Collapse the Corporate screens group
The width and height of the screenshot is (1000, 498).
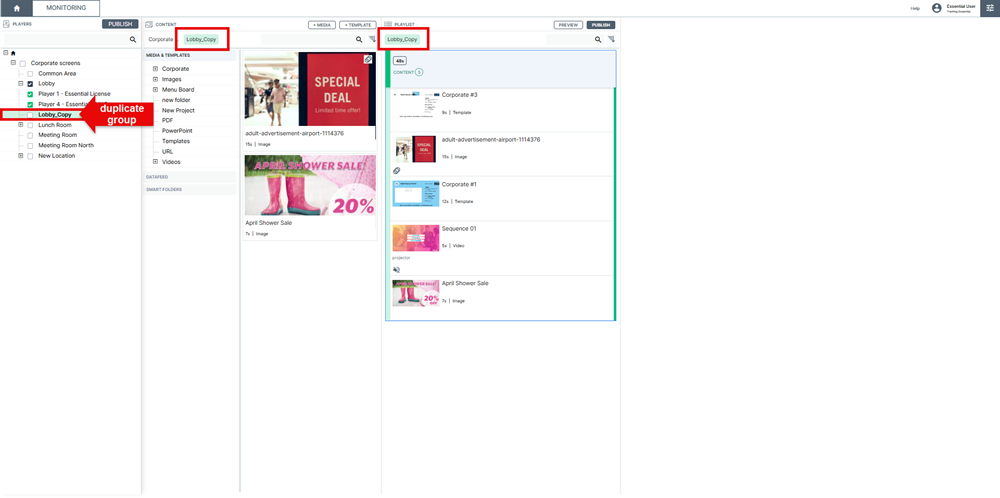click(x=13, y=63)
